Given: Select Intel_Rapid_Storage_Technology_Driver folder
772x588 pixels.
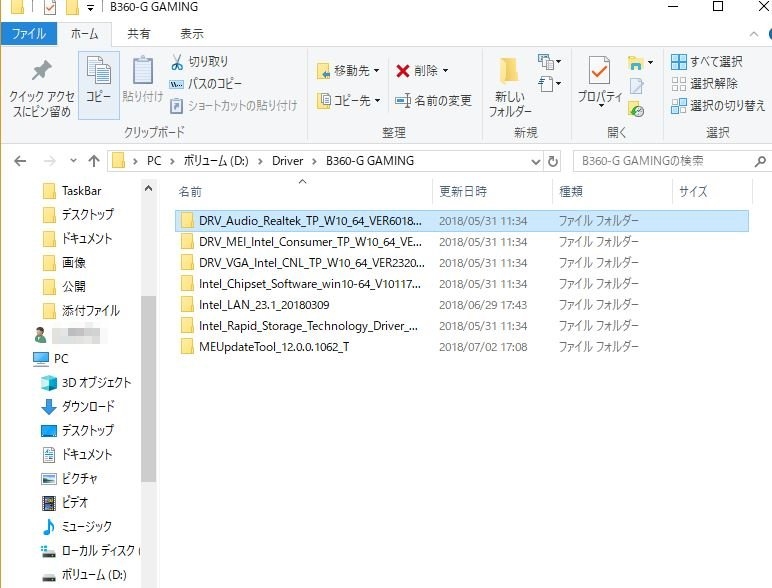Looking at the screenshot, I should [462, 326].
